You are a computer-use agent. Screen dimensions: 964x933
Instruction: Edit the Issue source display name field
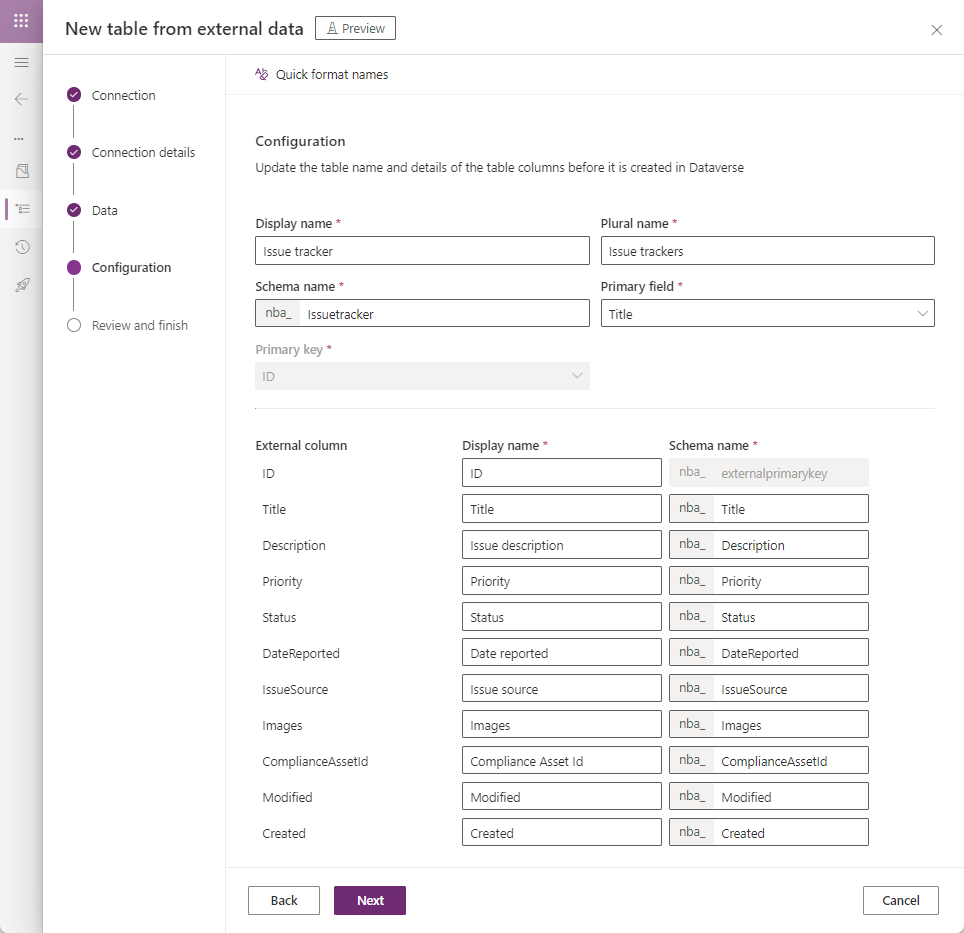click(561, 689)
